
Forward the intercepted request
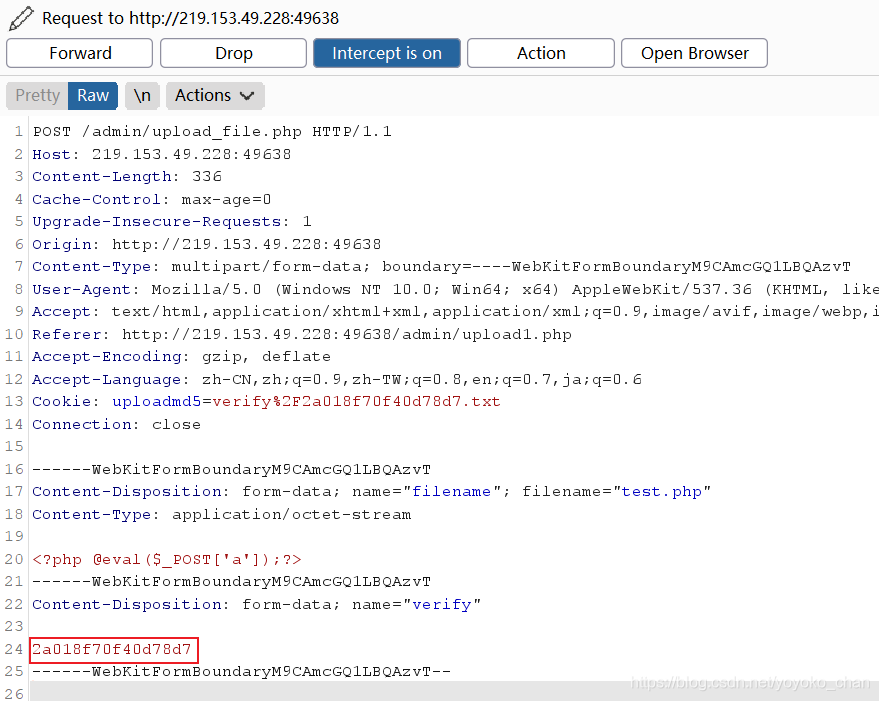(80, 53)
